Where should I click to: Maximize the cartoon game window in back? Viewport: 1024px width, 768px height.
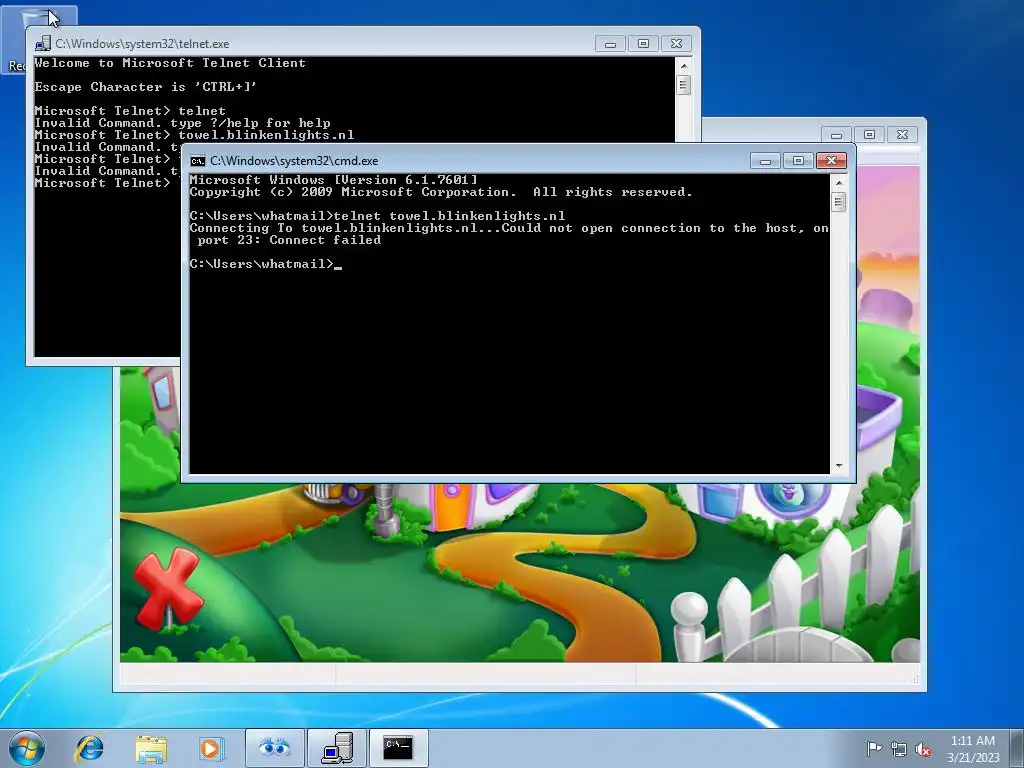(869, 135)
